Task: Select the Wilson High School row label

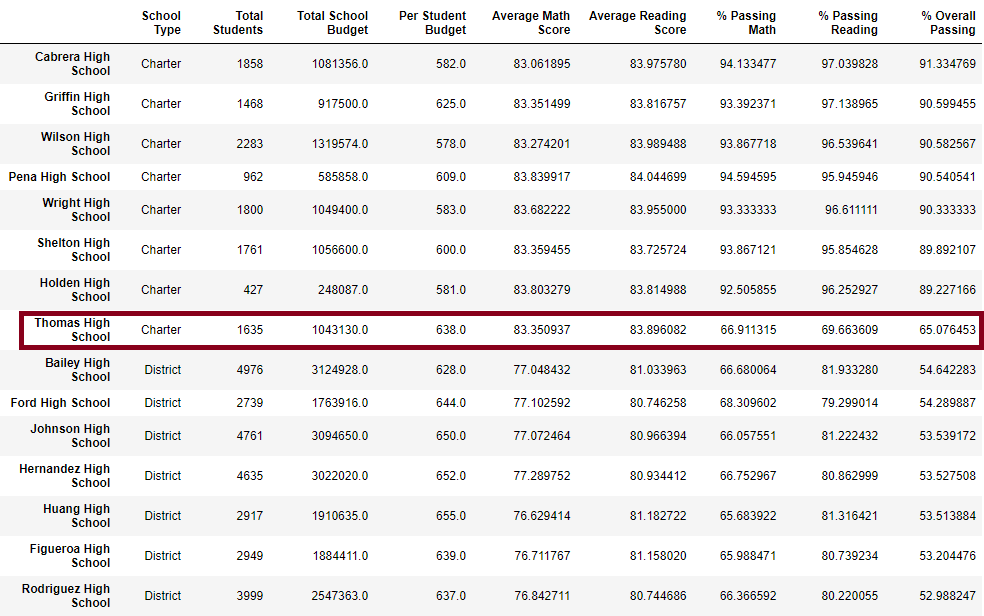Action: [75, 144]
